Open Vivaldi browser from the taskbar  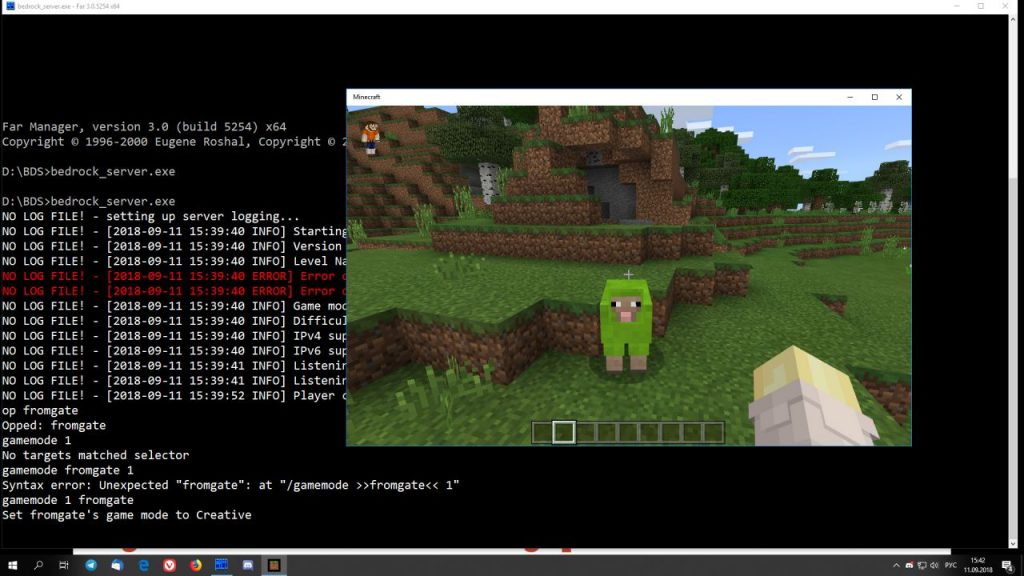point(170,566)
